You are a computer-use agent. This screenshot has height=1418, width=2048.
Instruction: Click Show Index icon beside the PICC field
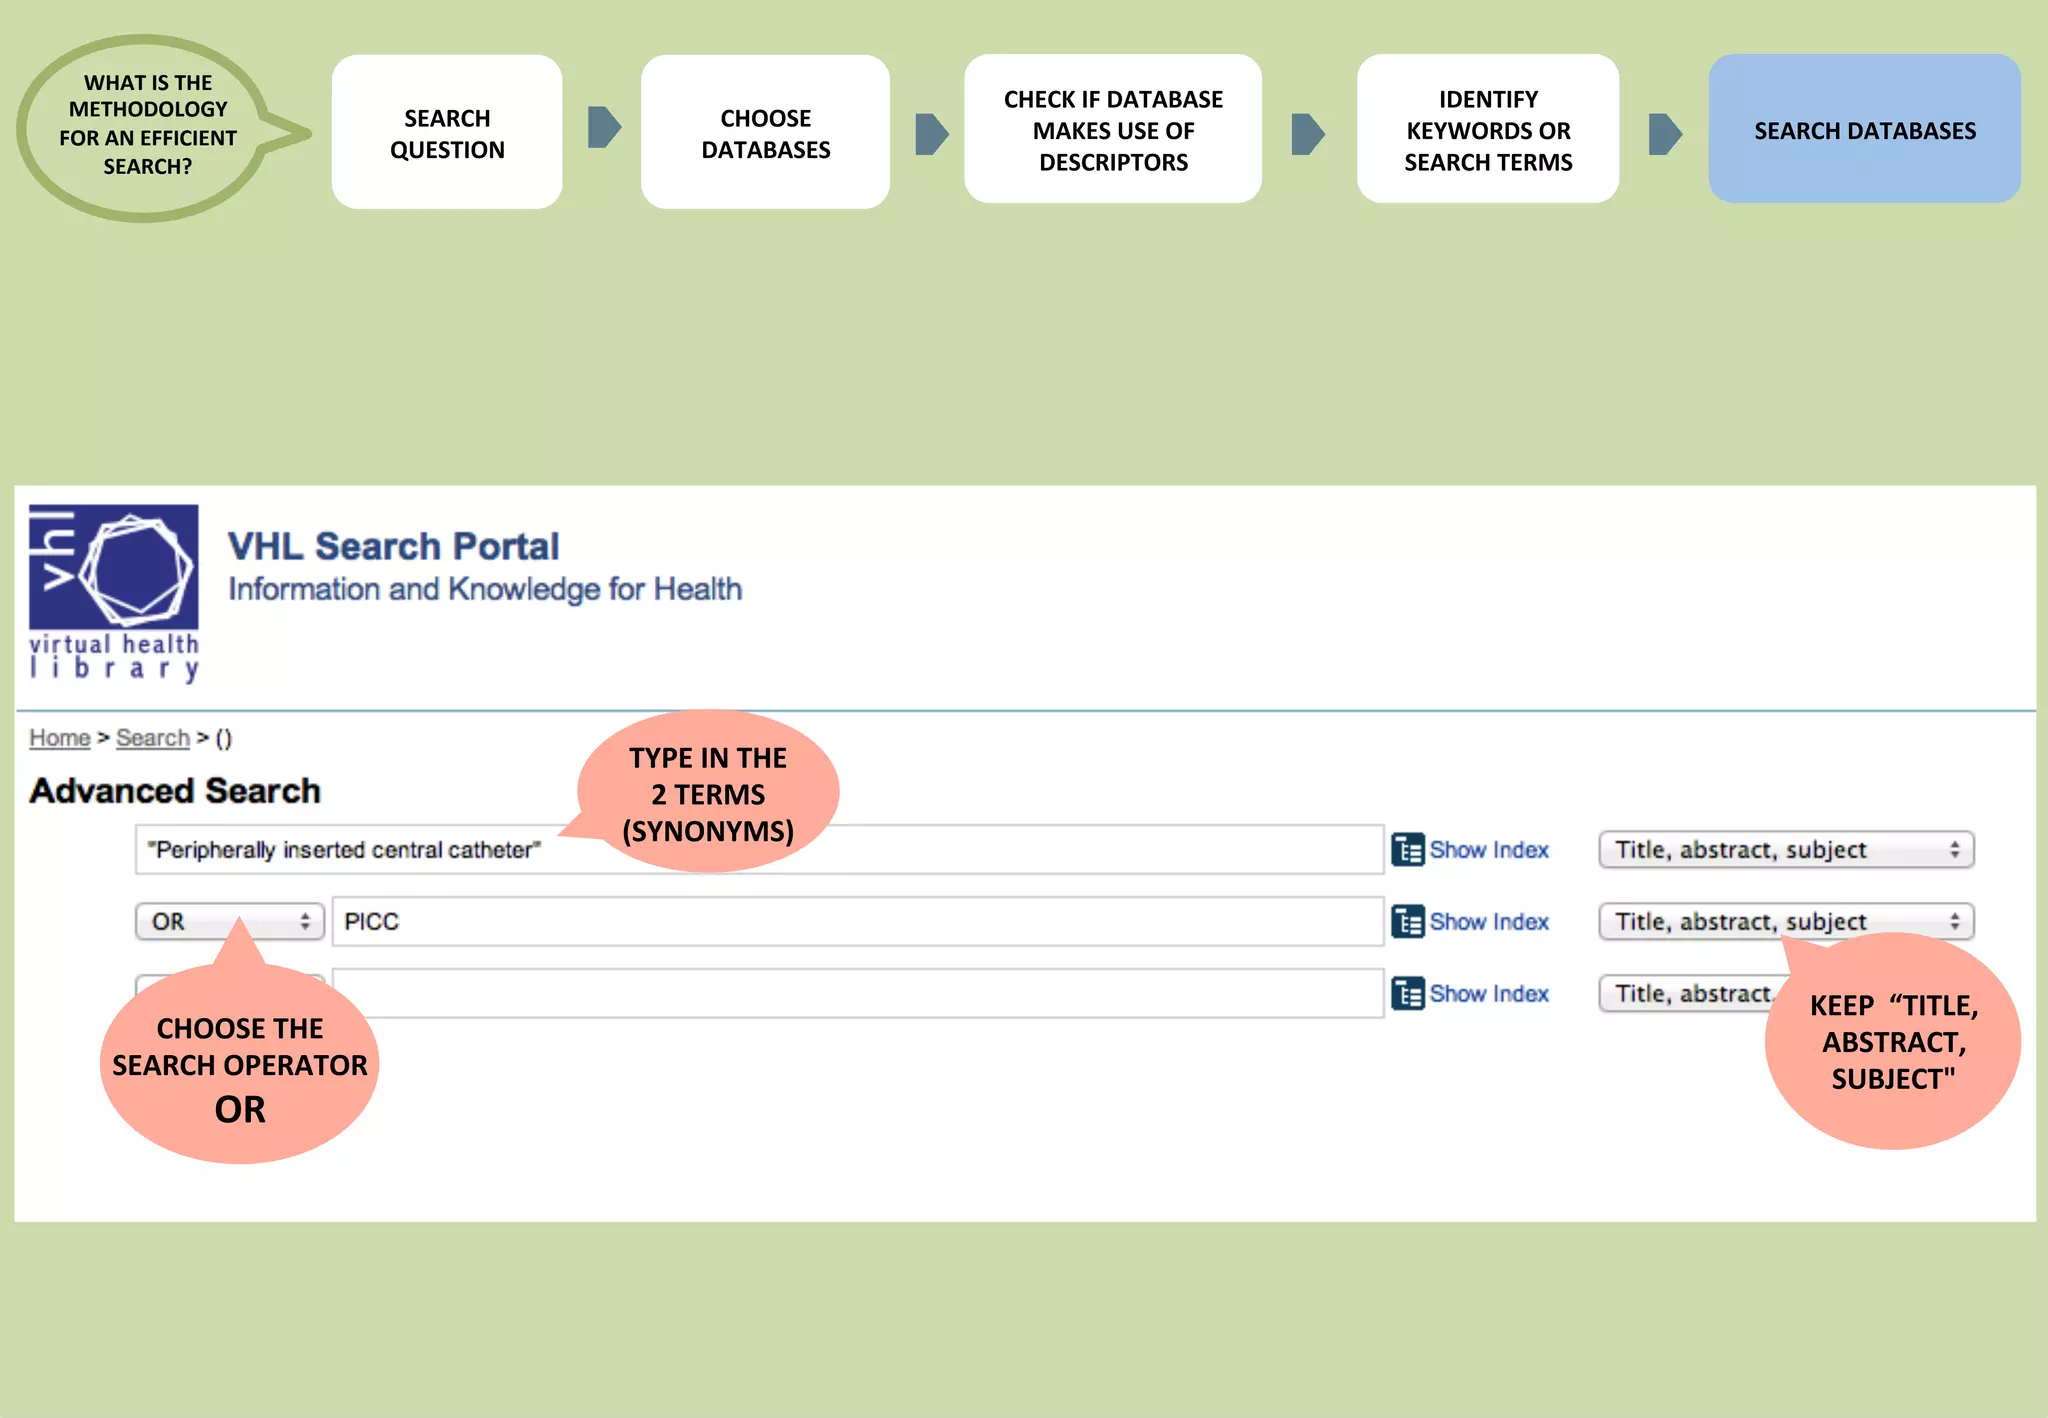pyautogui.click(x=1408, y=922)
